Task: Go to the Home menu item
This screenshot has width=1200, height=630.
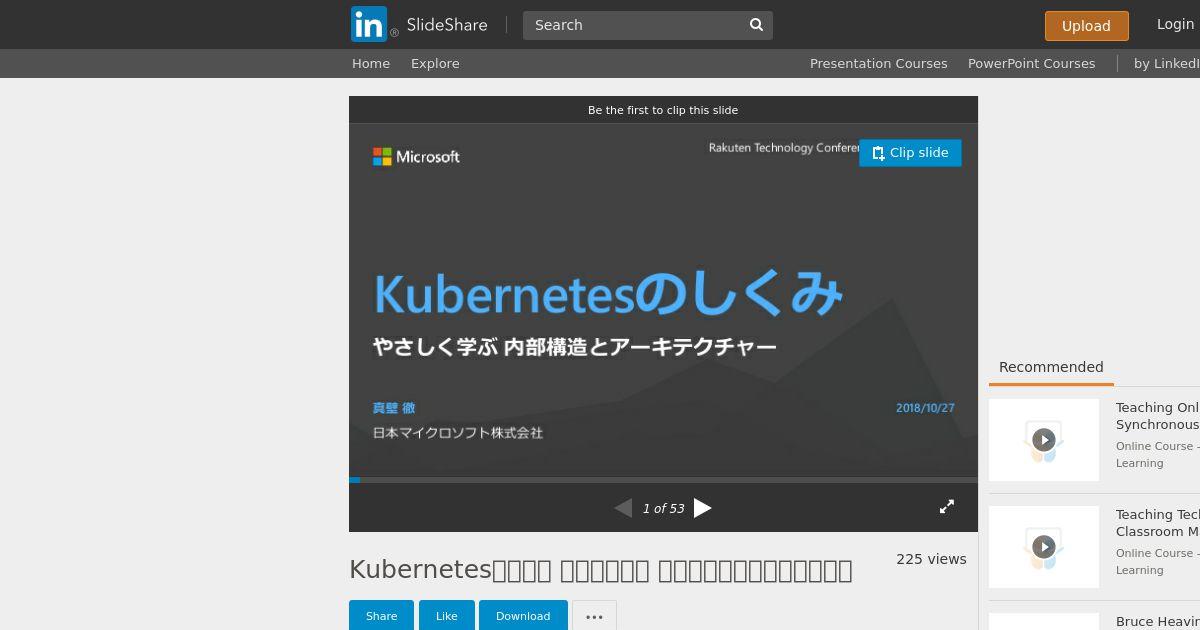Action: pyautogui.click(x=371, y=63)
